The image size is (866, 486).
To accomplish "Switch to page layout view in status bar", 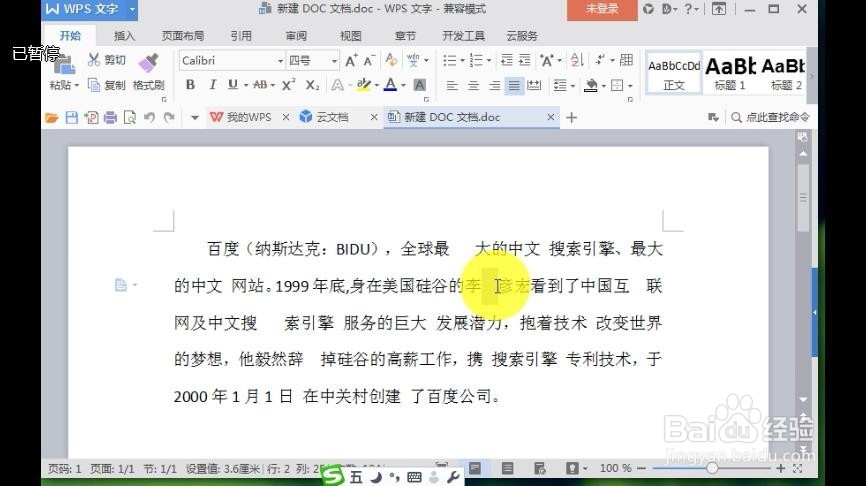I will tap(474, 468).
